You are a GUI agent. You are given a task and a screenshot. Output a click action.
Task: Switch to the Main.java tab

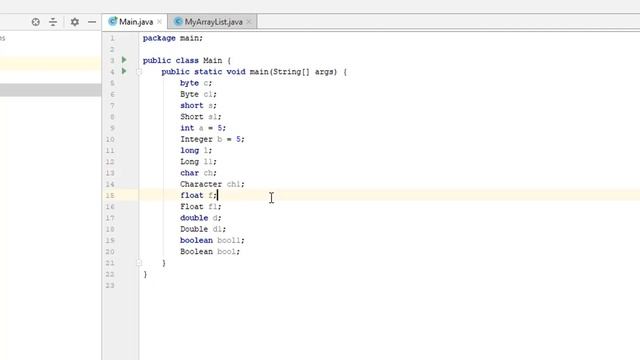135,22
